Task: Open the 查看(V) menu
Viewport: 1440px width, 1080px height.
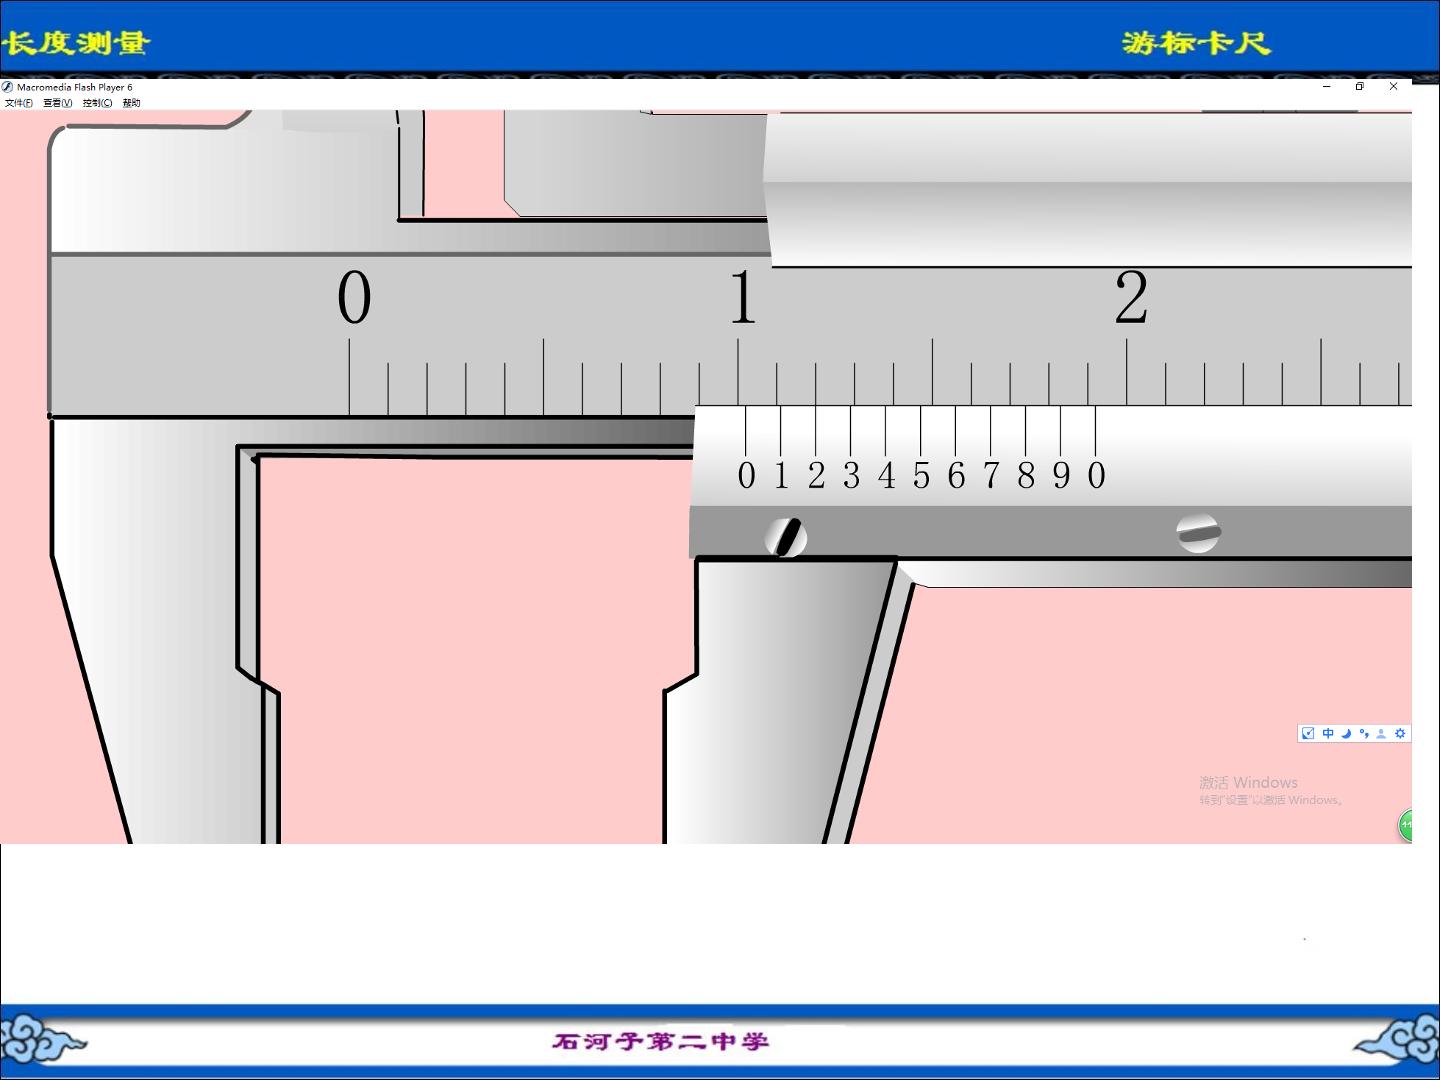Action: coord(58,103)
